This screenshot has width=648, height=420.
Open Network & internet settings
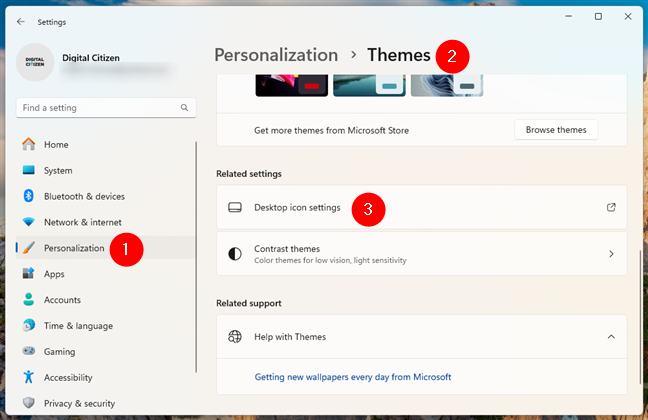coord(105,222)
